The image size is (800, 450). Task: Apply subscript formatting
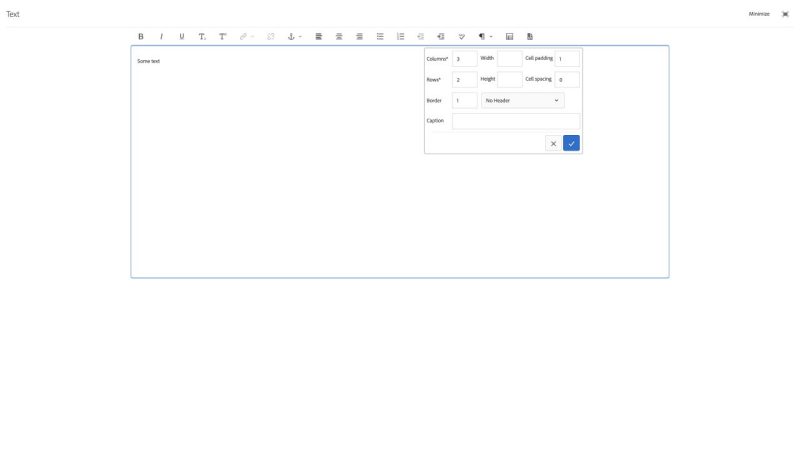tap(202, 36)
